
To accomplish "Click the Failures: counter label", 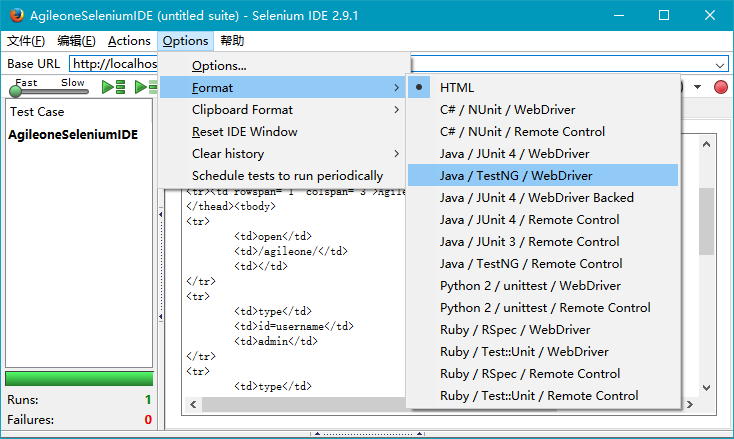I will click(x=30, y=420).
